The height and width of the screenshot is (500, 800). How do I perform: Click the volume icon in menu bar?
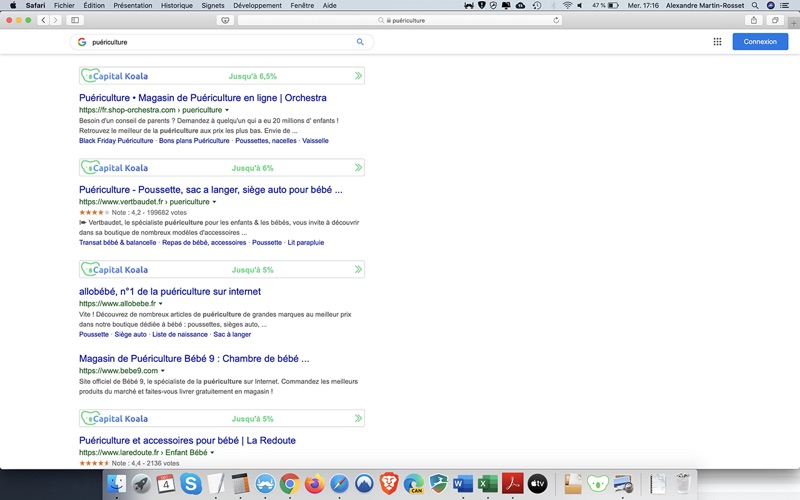pyautogui.click(x=580, y=5)
